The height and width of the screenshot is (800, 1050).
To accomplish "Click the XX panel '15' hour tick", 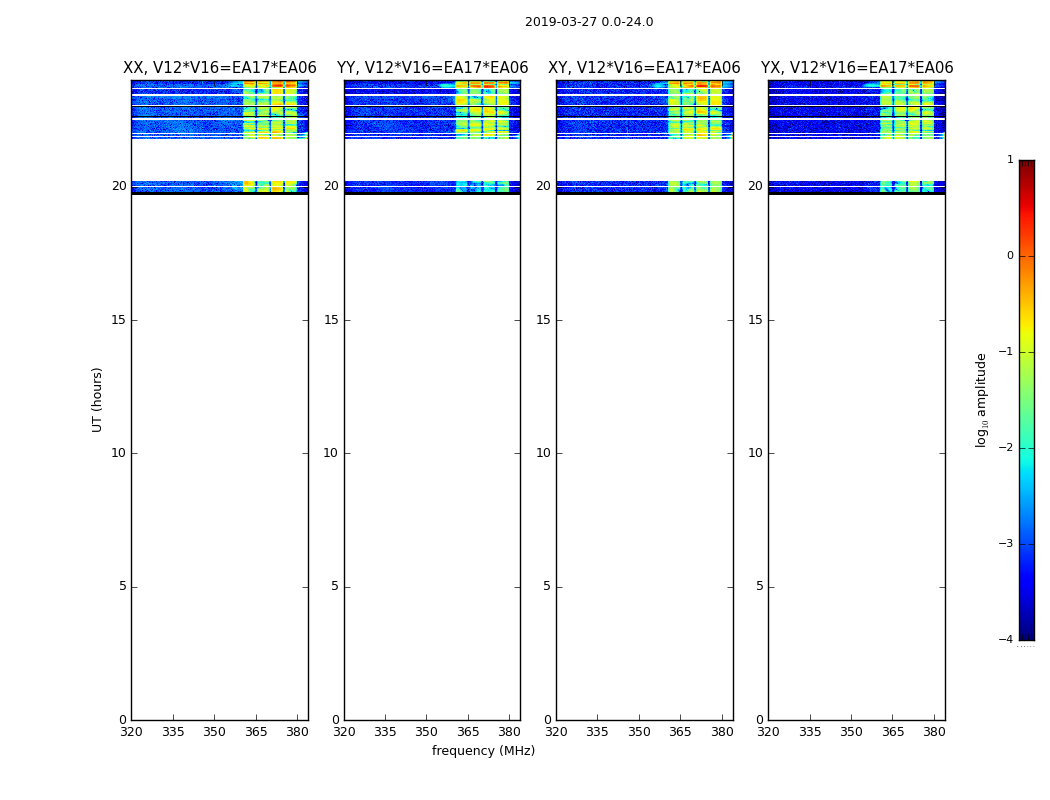I will coord(119,320).
